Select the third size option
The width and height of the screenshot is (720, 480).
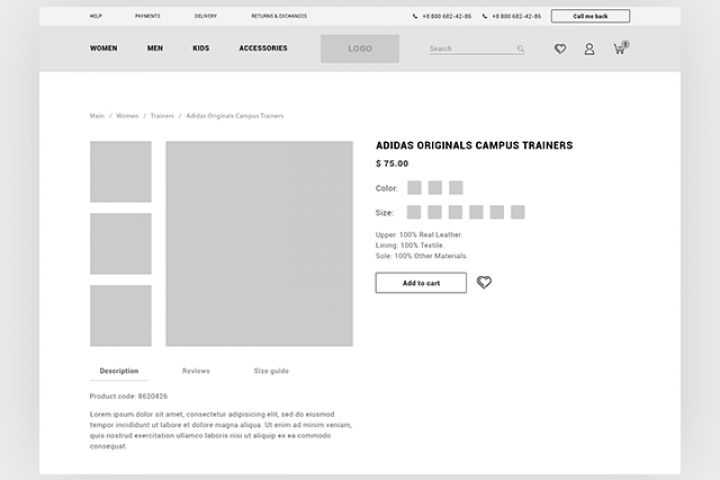456,212
